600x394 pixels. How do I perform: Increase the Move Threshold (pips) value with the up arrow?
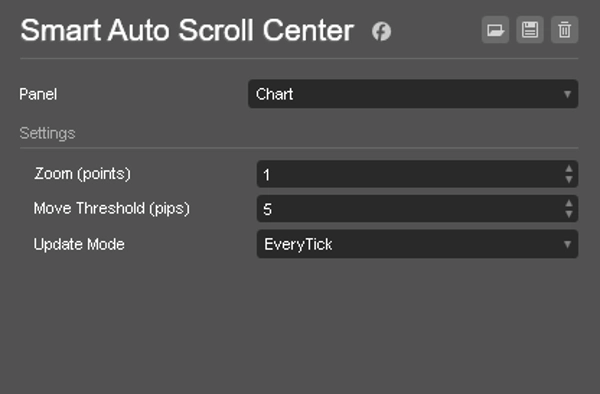click(569, 203)
